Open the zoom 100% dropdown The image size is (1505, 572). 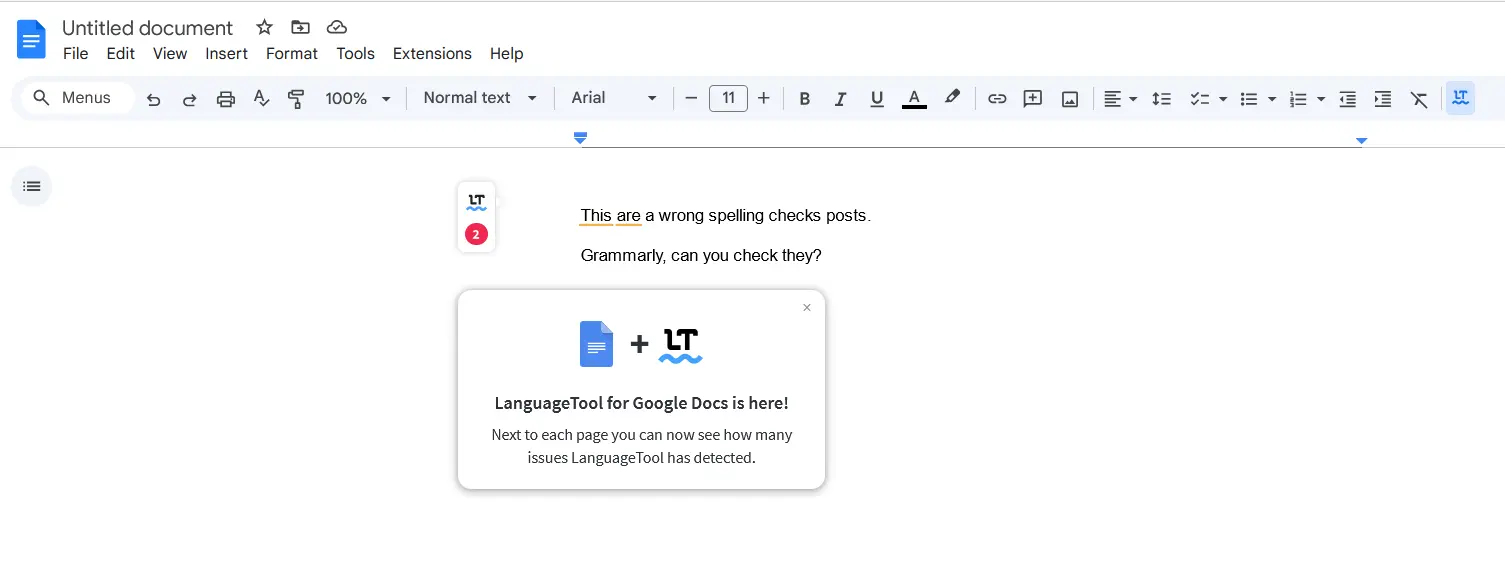pos(358,98)
